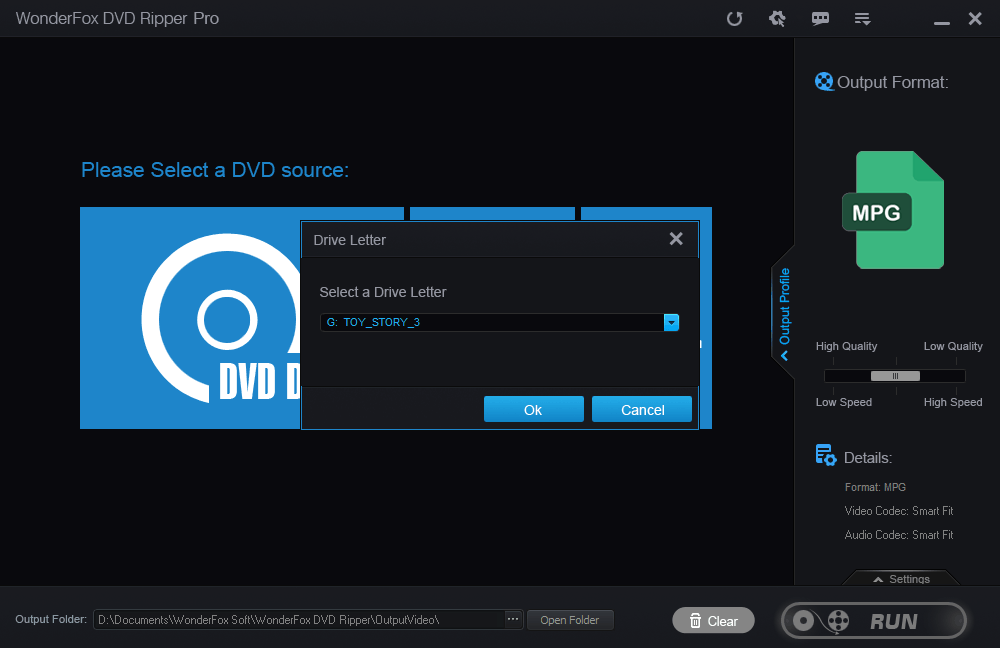Browse output folder with the ellipsis button
Image resolution: width=1000 pixels, height=648 pixels.
pos(513,619)
